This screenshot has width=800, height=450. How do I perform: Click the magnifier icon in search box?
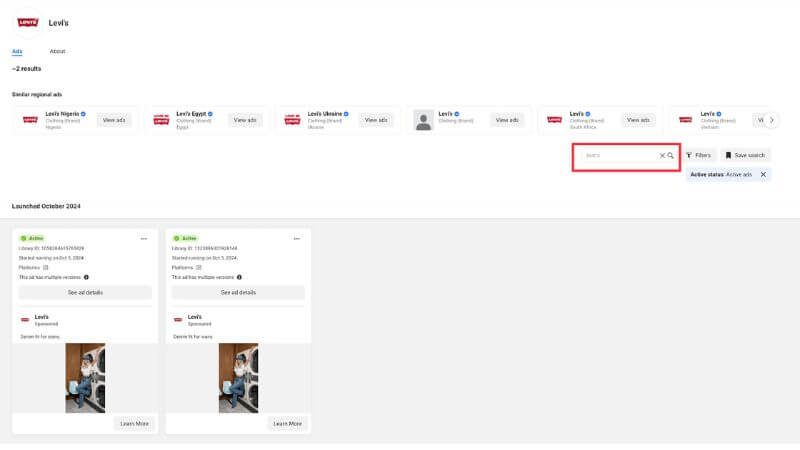(671, 156)
